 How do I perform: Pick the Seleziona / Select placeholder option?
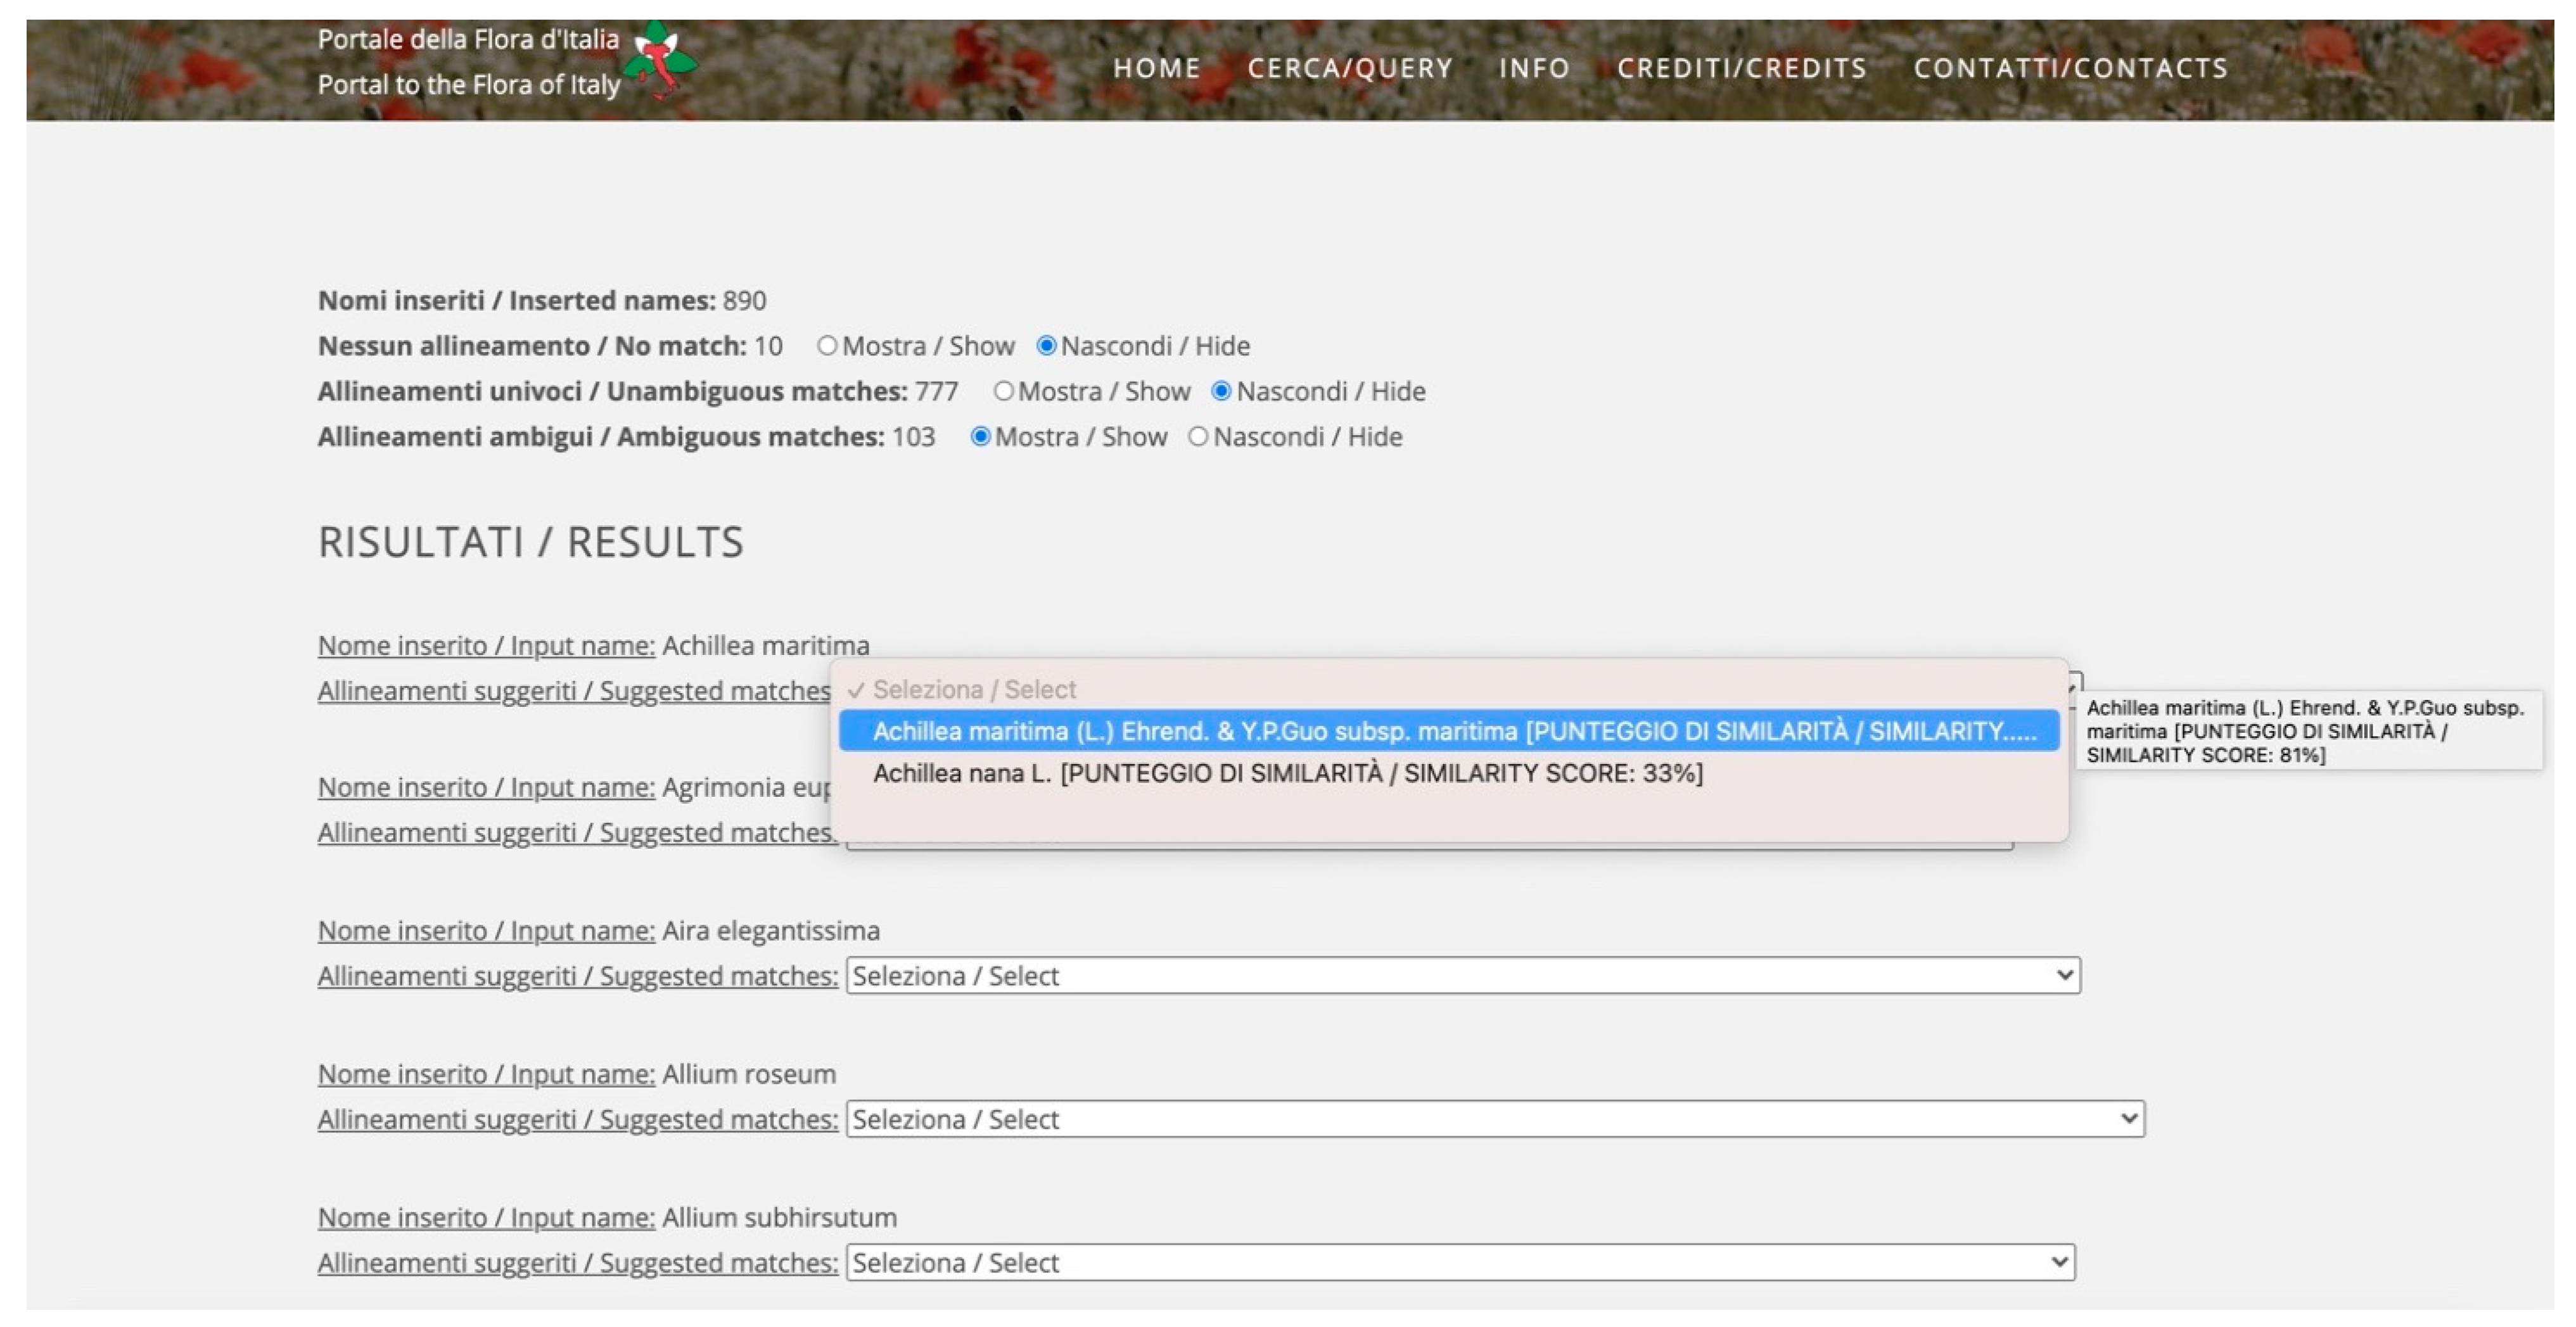coord(973,689)
